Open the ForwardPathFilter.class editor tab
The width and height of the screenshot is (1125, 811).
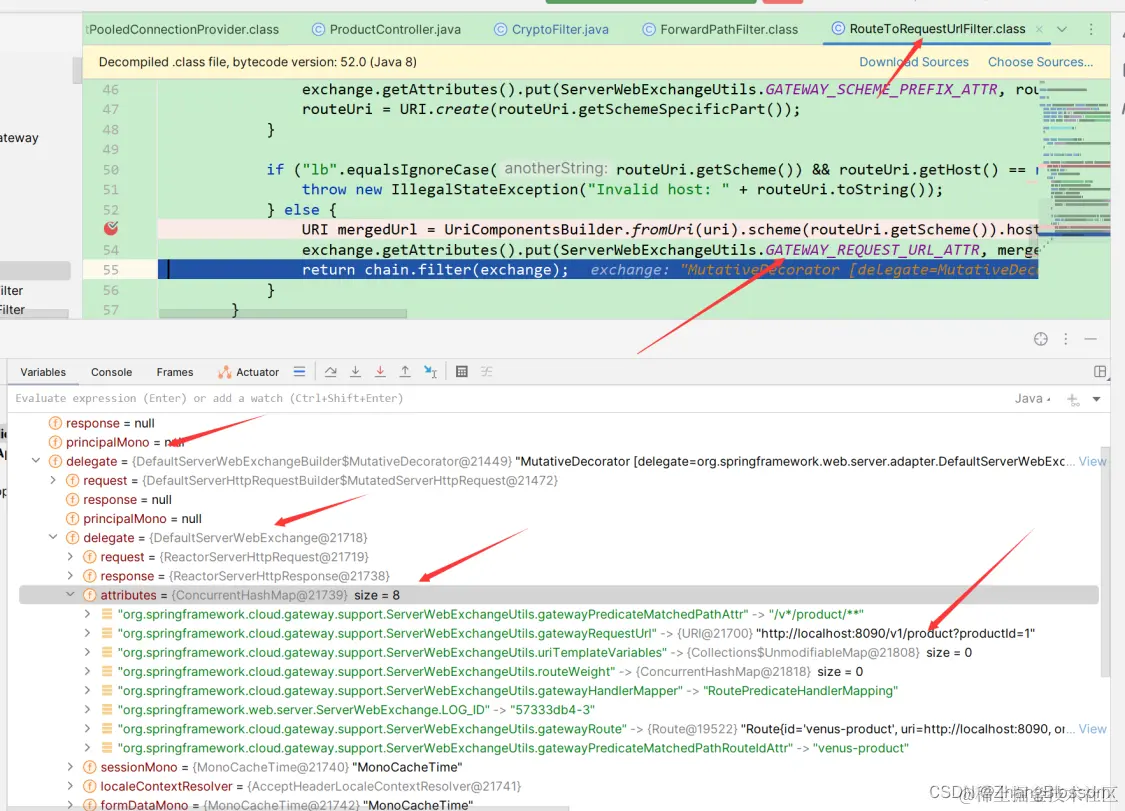click(x=720, y=29)
